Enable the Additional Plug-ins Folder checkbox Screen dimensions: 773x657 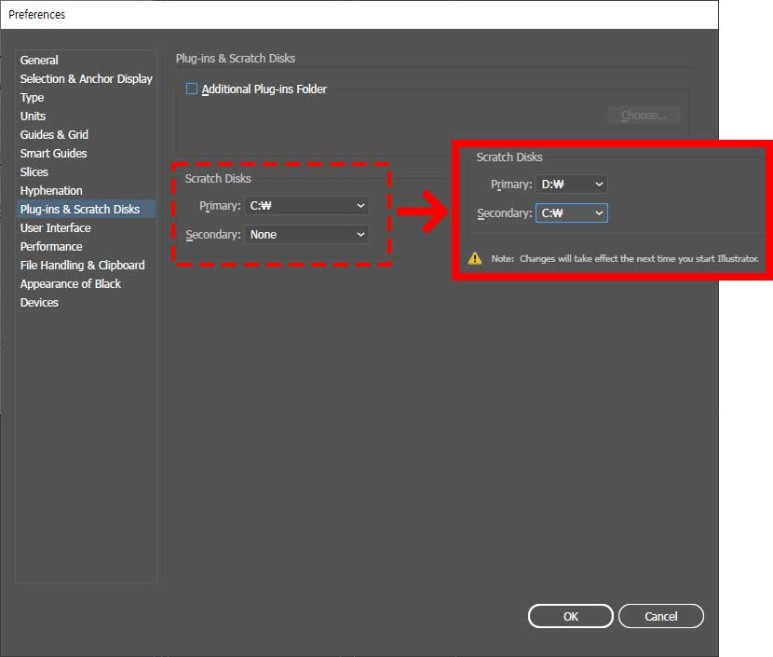click(192, 89)
